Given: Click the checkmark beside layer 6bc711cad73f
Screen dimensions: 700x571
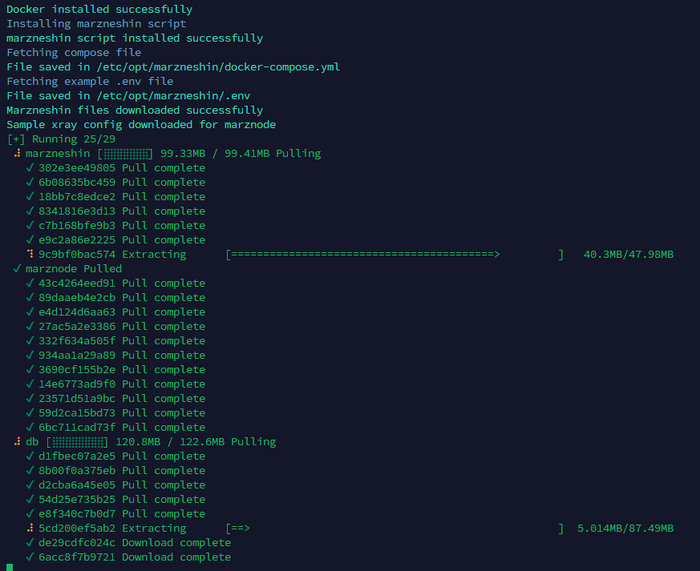Looking at the screenshot, I should tap(30, 427).
